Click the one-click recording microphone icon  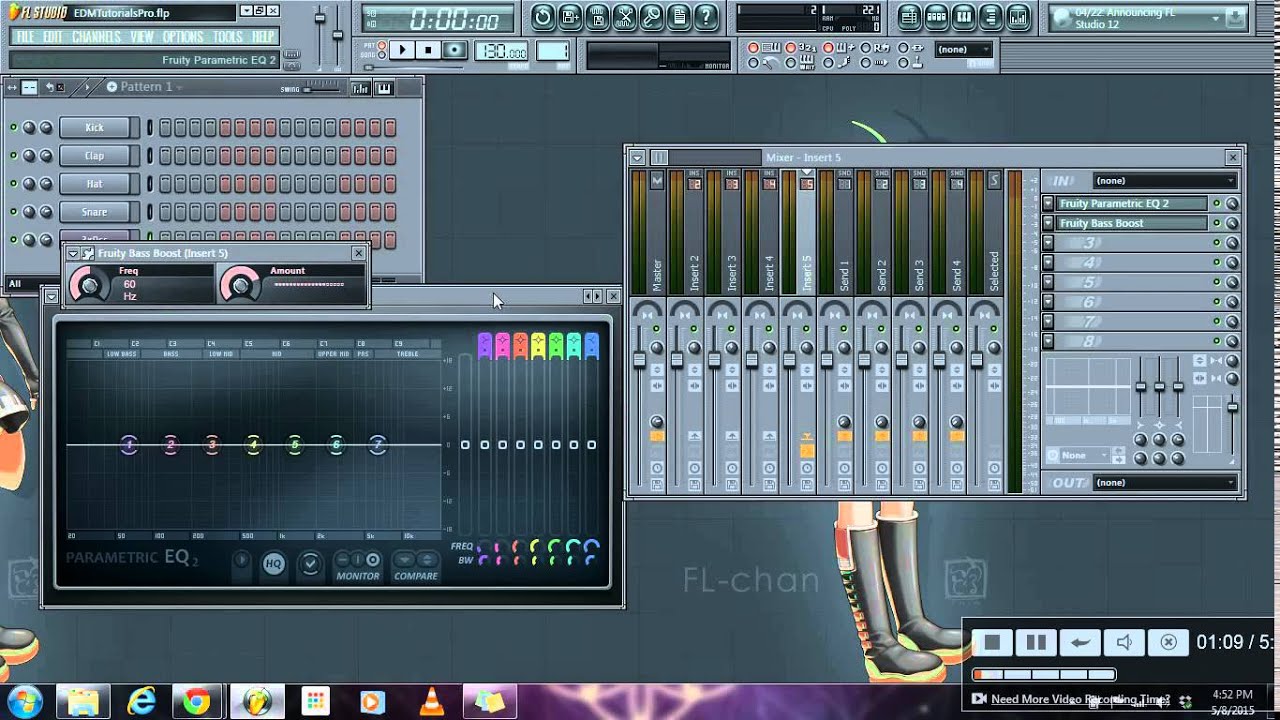[651, 16]
